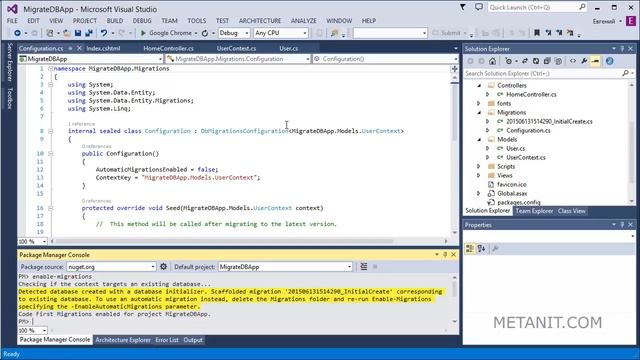Open the Default project MigrateDBApp dropdown

point(285,267)
